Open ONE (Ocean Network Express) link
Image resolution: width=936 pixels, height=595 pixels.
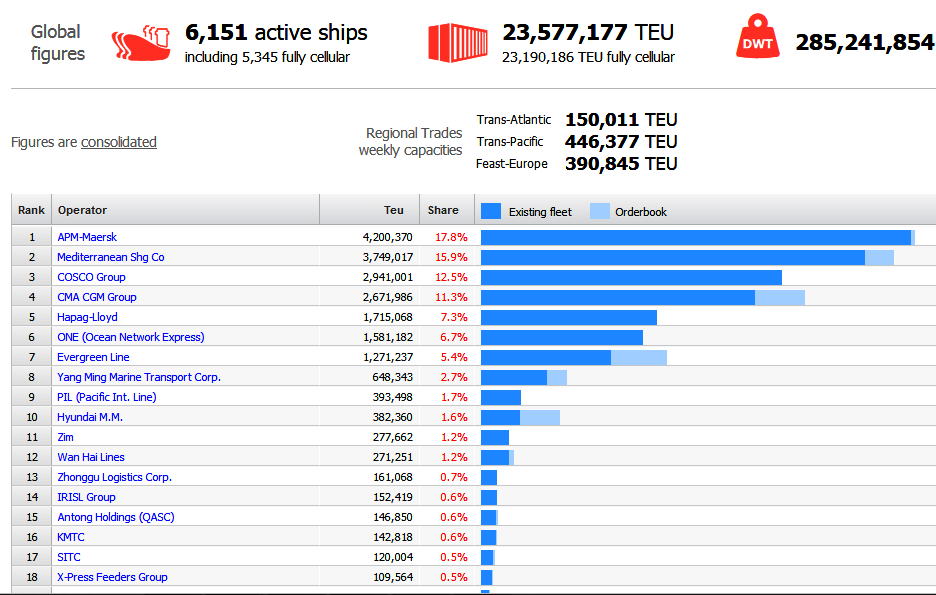130,337
